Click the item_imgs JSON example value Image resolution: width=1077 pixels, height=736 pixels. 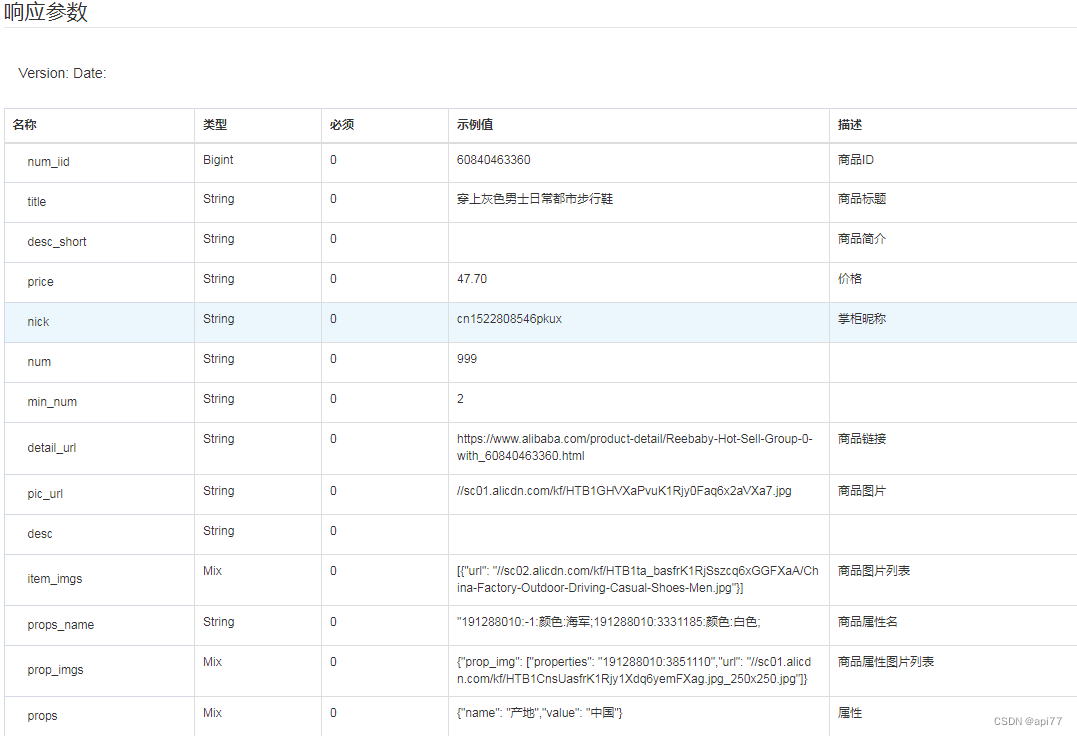(637, 579)
